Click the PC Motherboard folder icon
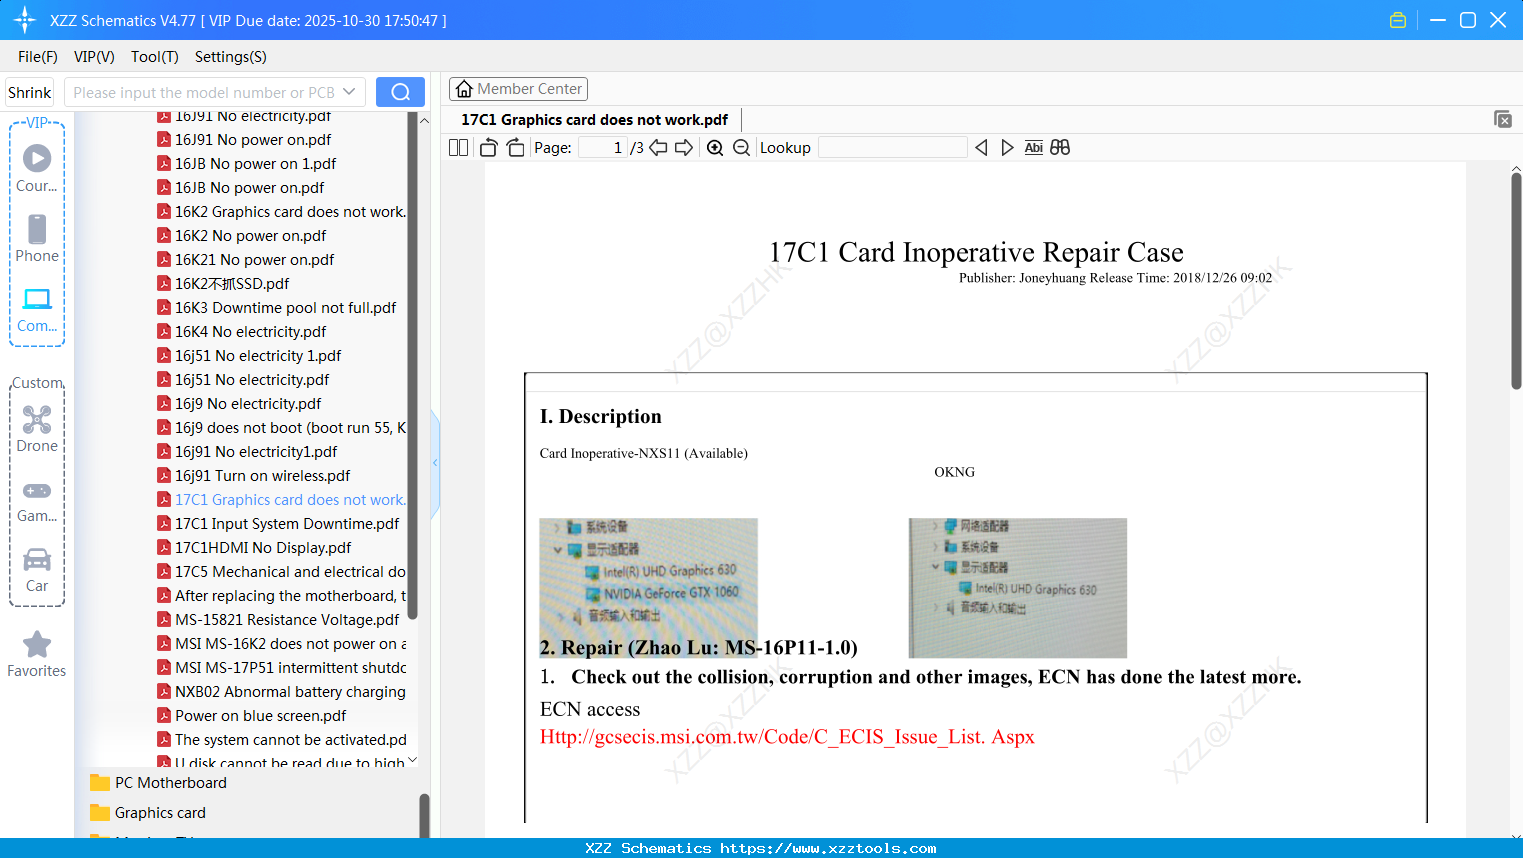The height and width of the screenshot is (858, 1523). (x=99, y=782)
